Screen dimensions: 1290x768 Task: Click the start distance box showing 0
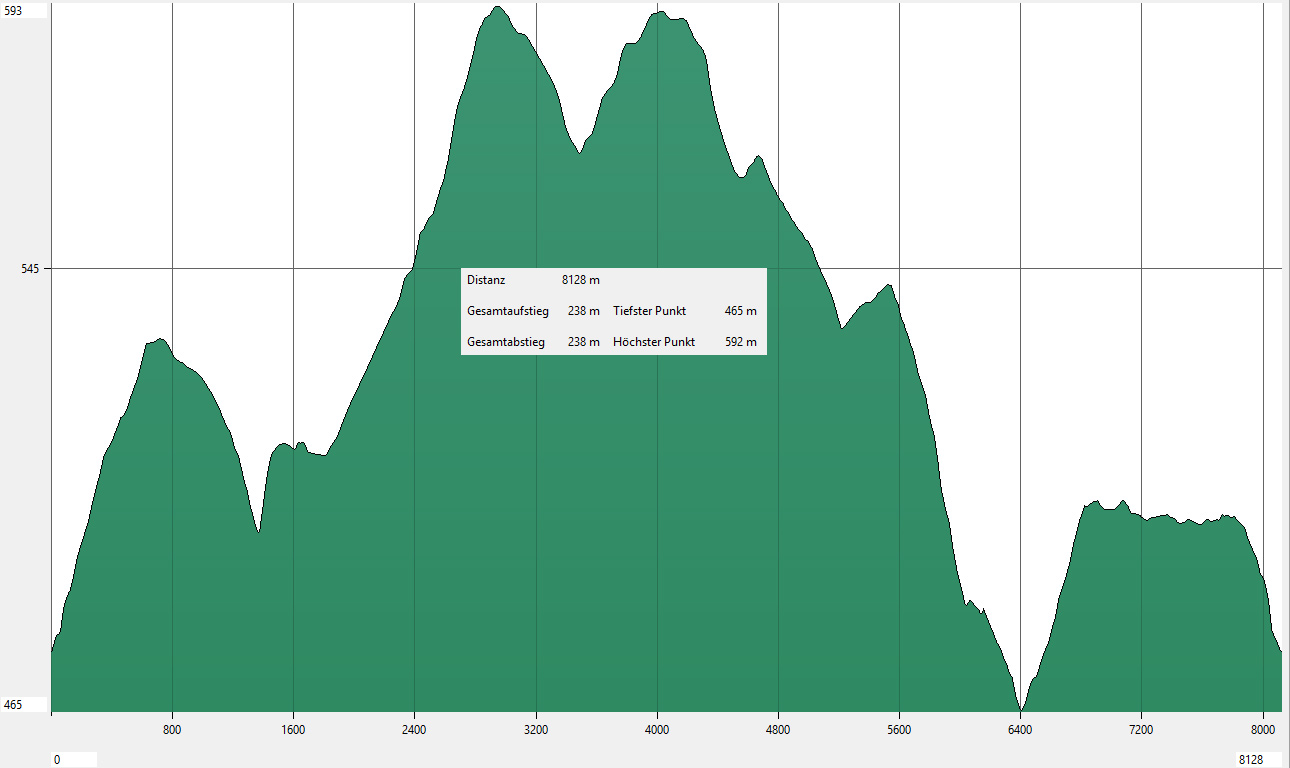pyautogui.click(x=73, y=760)
